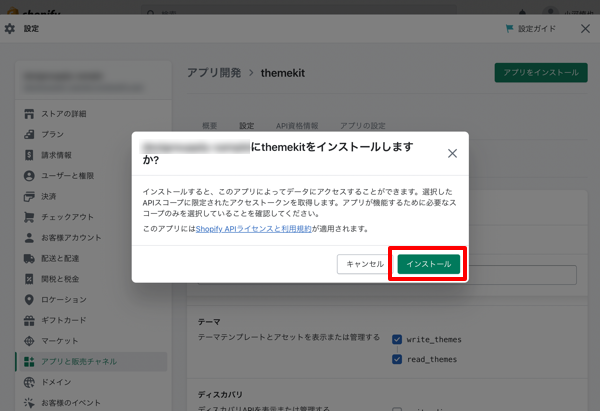Screen dimensions: 600x411
Task: Click the ロケーション pin icon
Action: 29,300
